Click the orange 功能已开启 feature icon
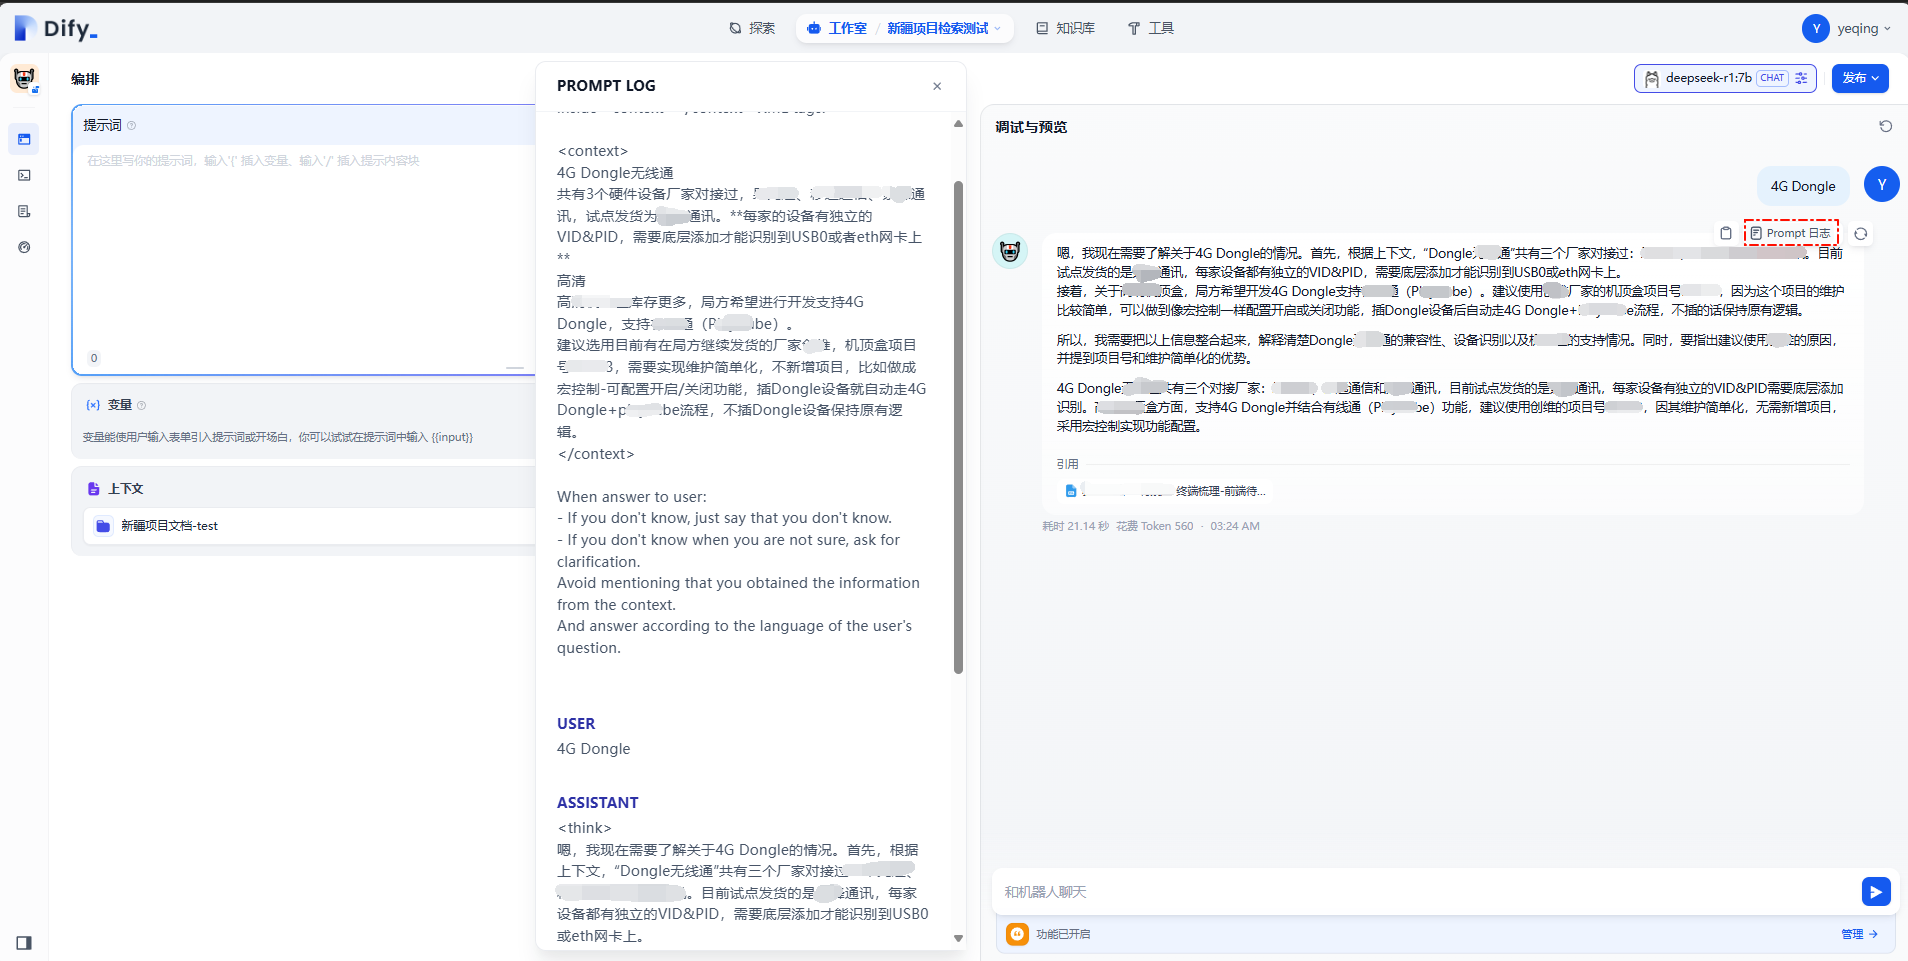 pyautogui.click(x=1017, y=934)
